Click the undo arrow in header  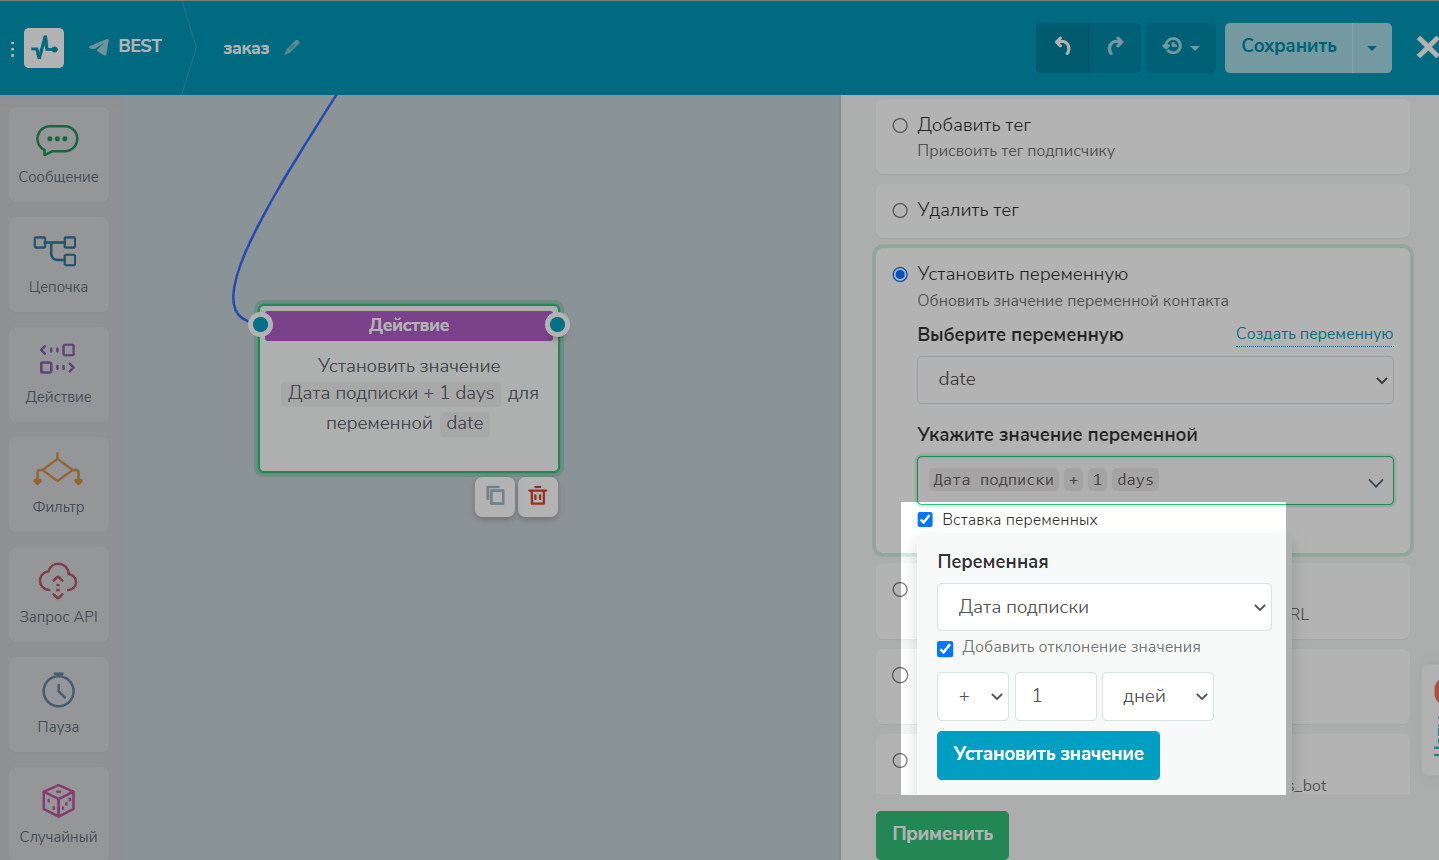click(1062, 47)
